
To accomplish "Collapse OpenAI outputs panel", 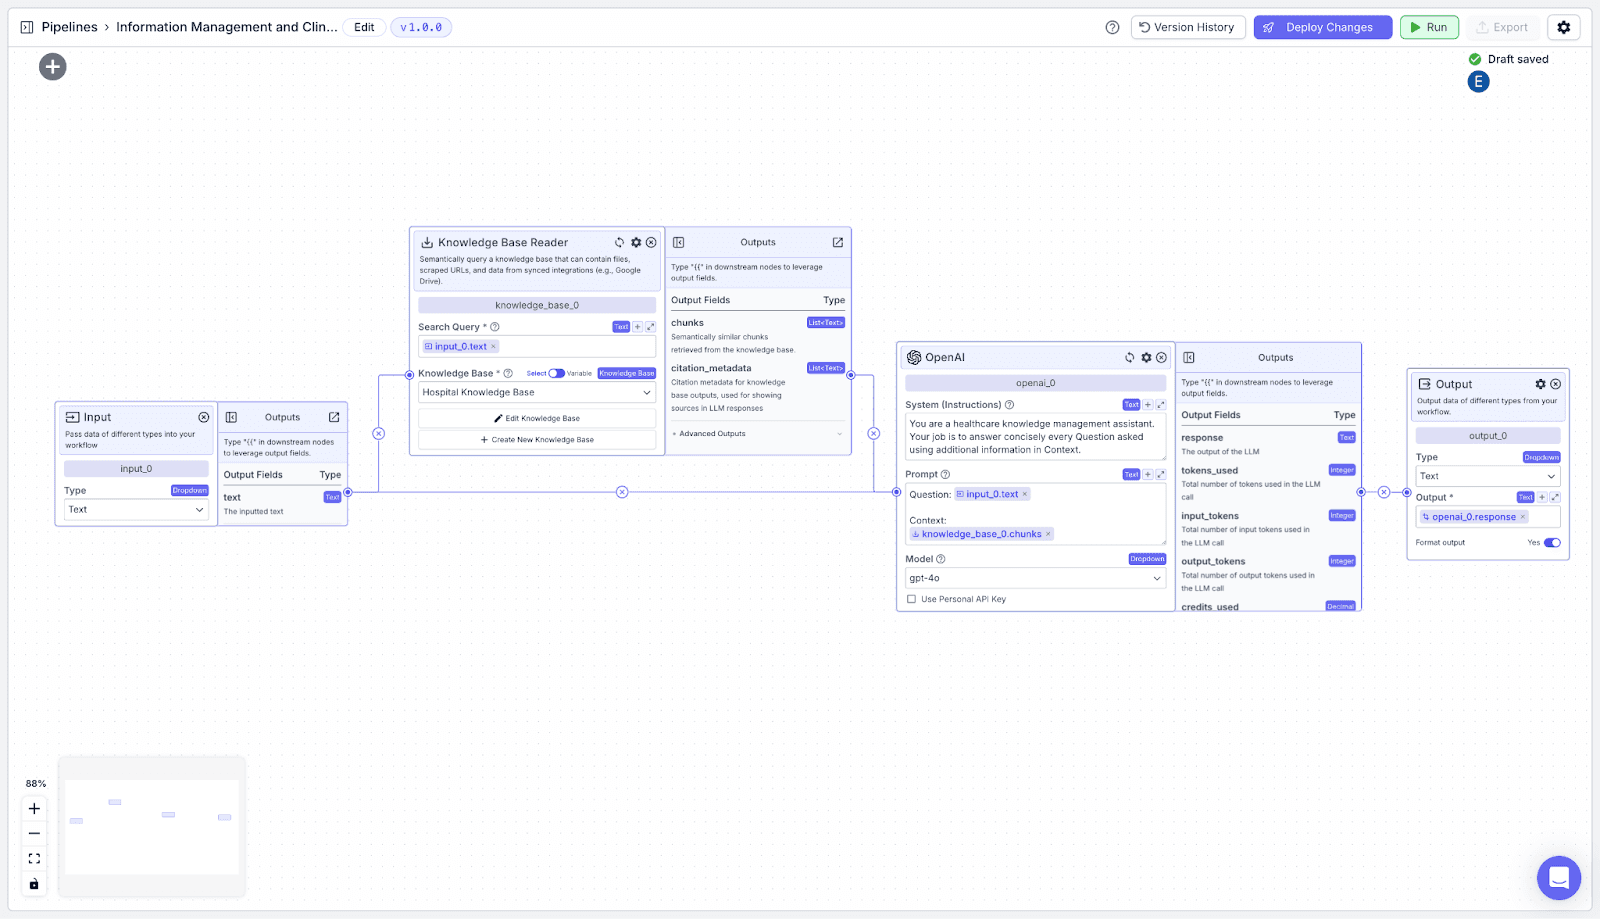I will click(x=1189, y=357).
